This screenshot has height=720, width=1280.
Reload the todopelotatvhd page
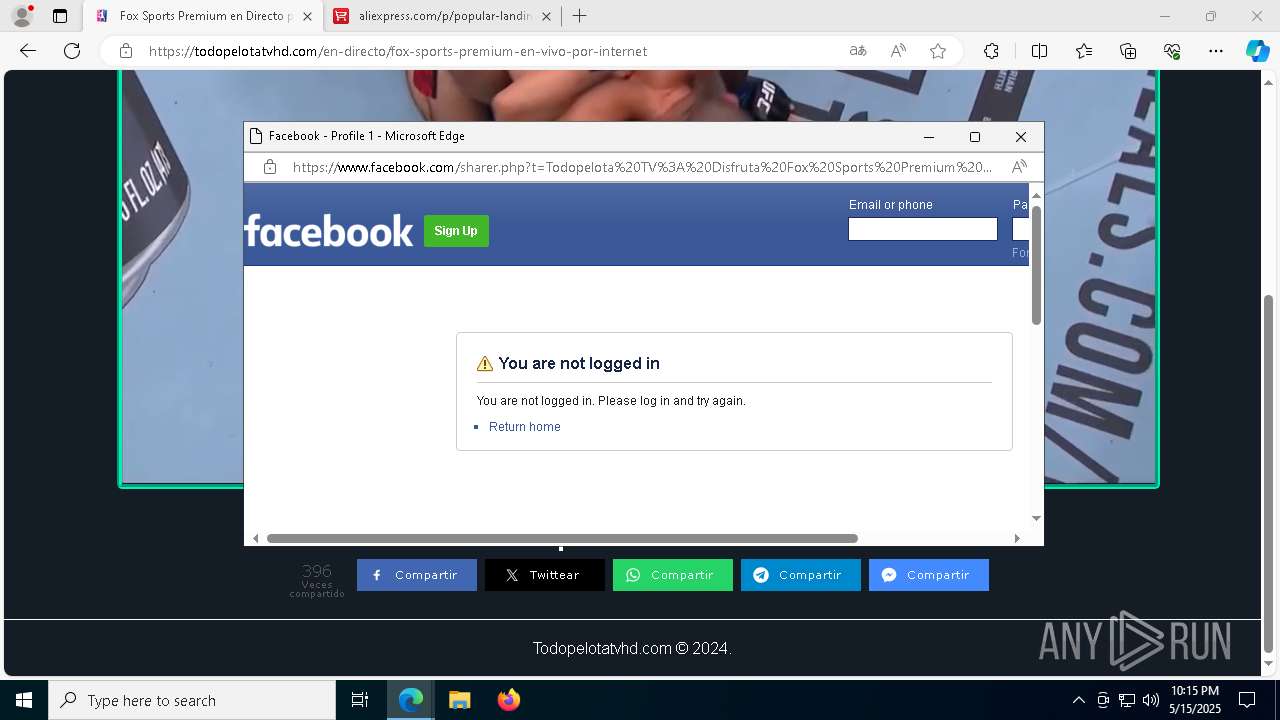[72, 51]
